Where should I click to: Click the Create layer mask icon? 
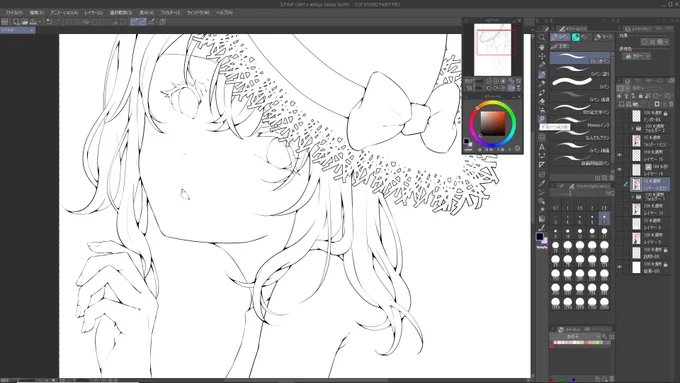657,105
